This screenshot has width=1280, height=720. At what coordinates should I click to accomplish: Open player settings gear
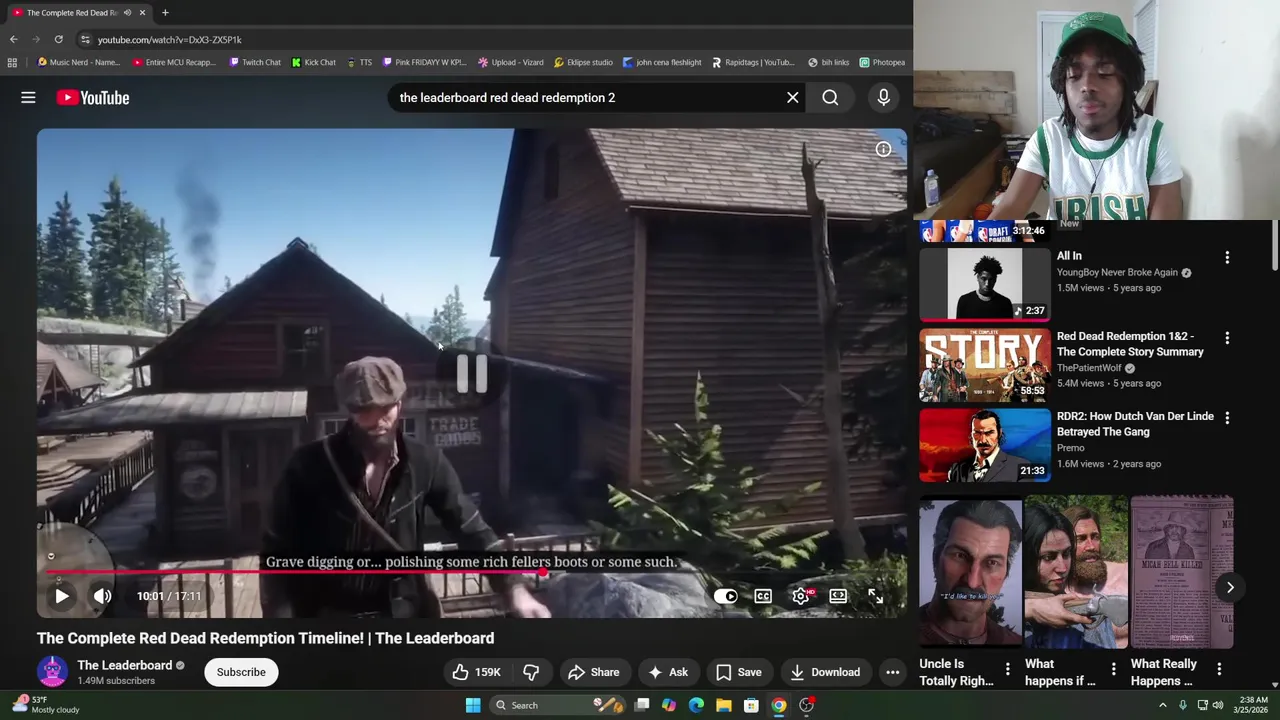point(801,596)
